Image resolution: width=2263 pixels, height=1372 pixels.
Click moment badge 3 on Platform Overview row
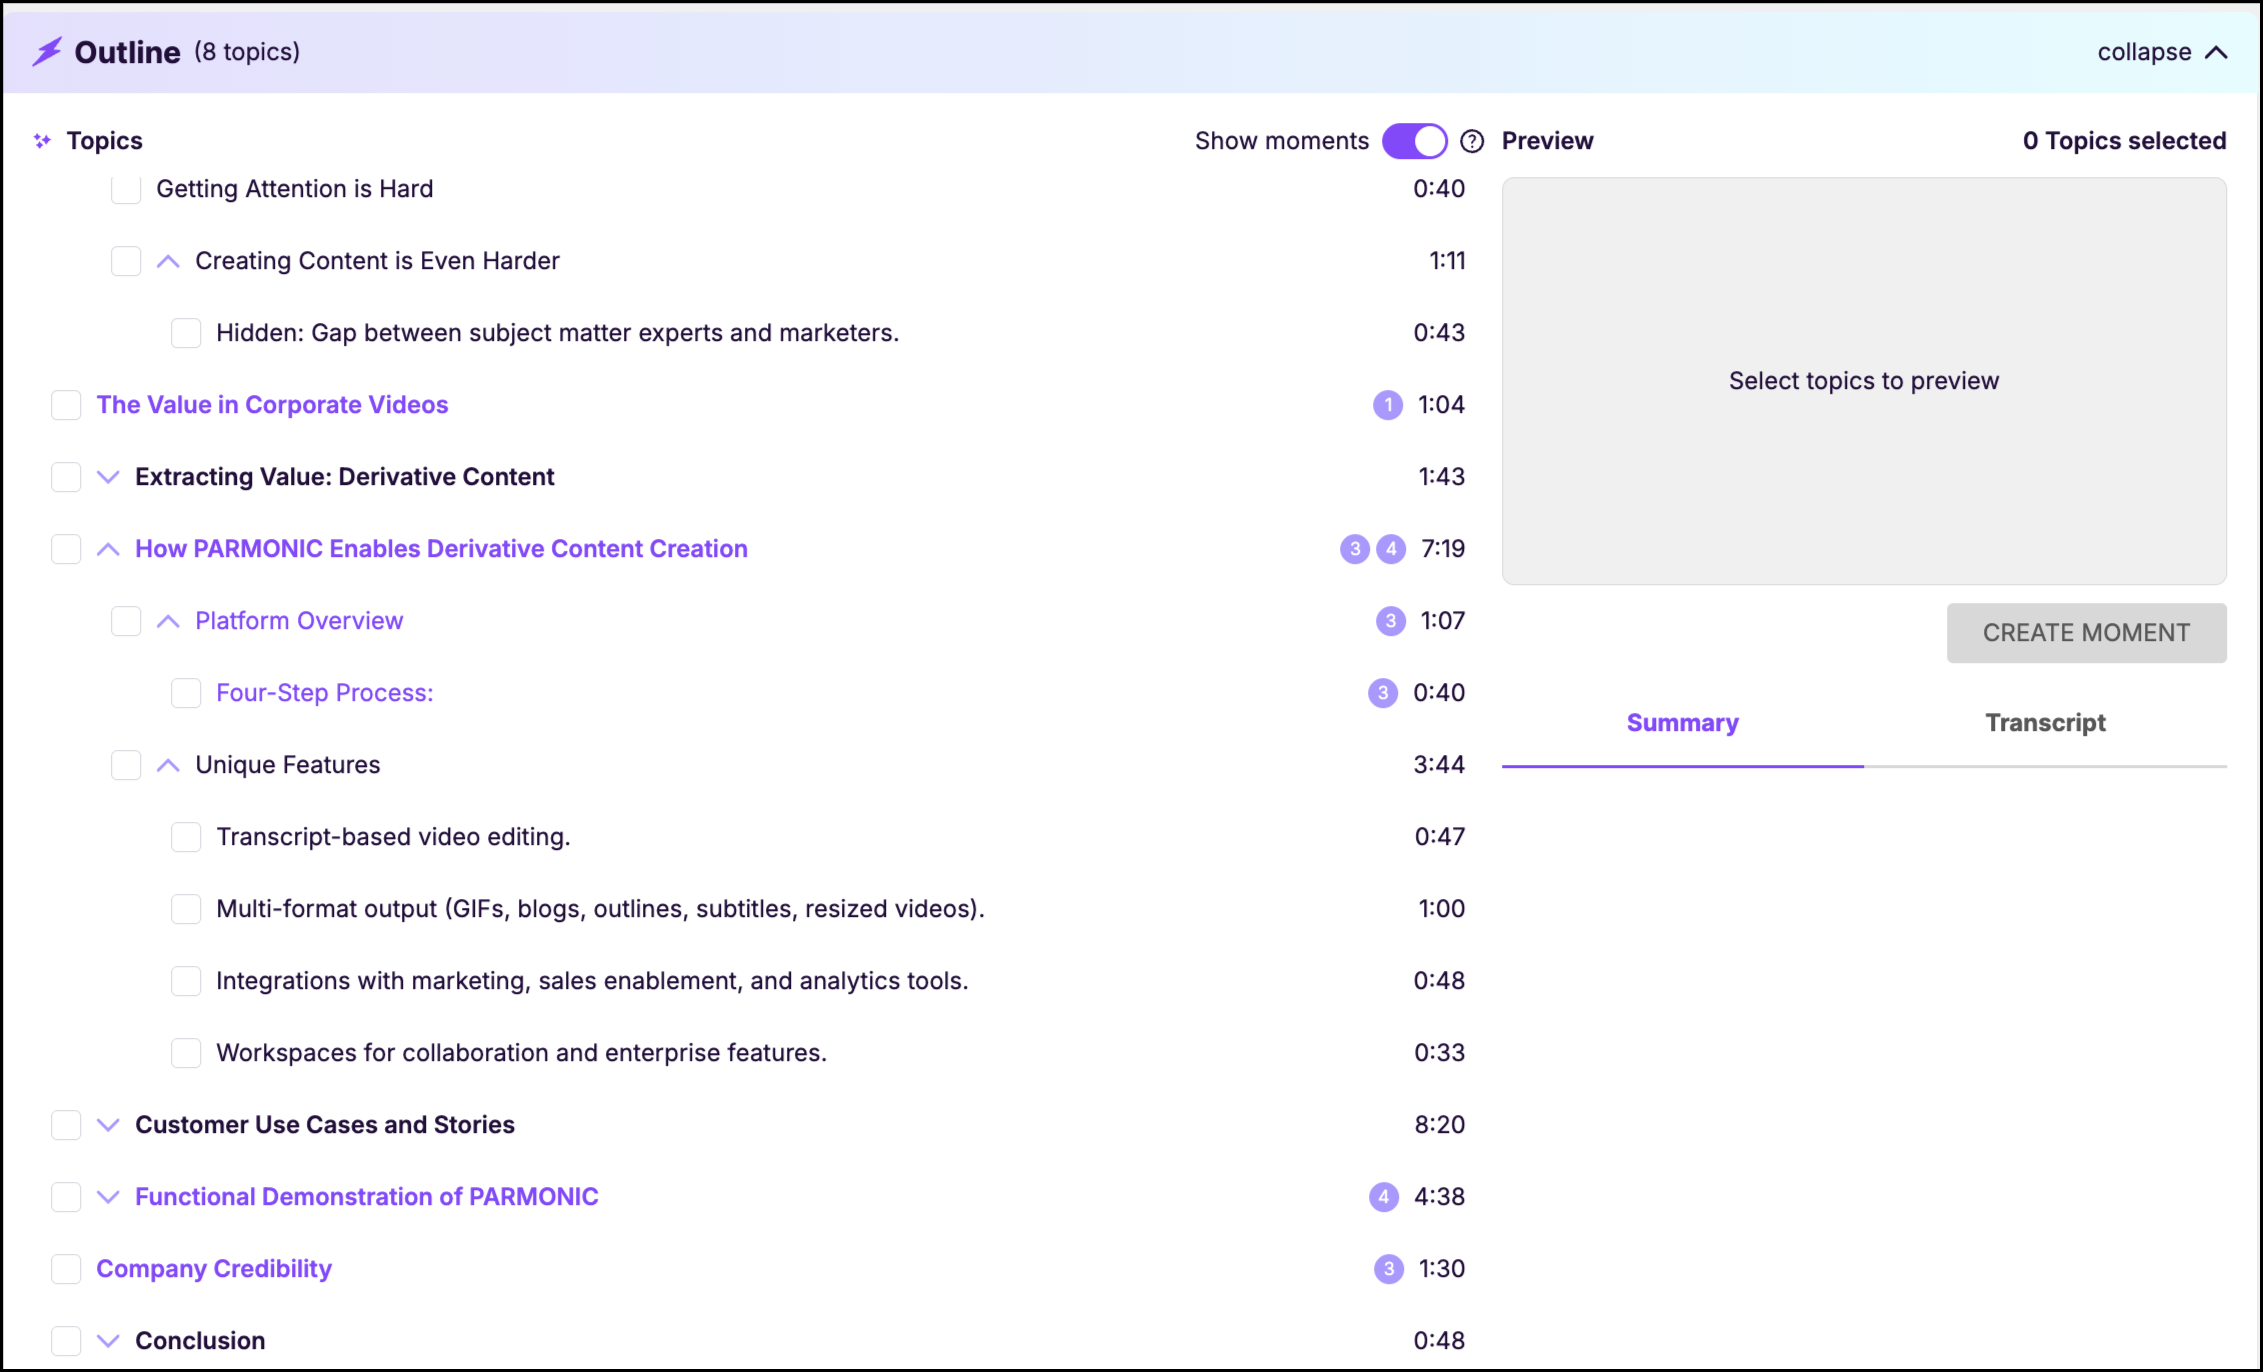(x=1390, y=621)
